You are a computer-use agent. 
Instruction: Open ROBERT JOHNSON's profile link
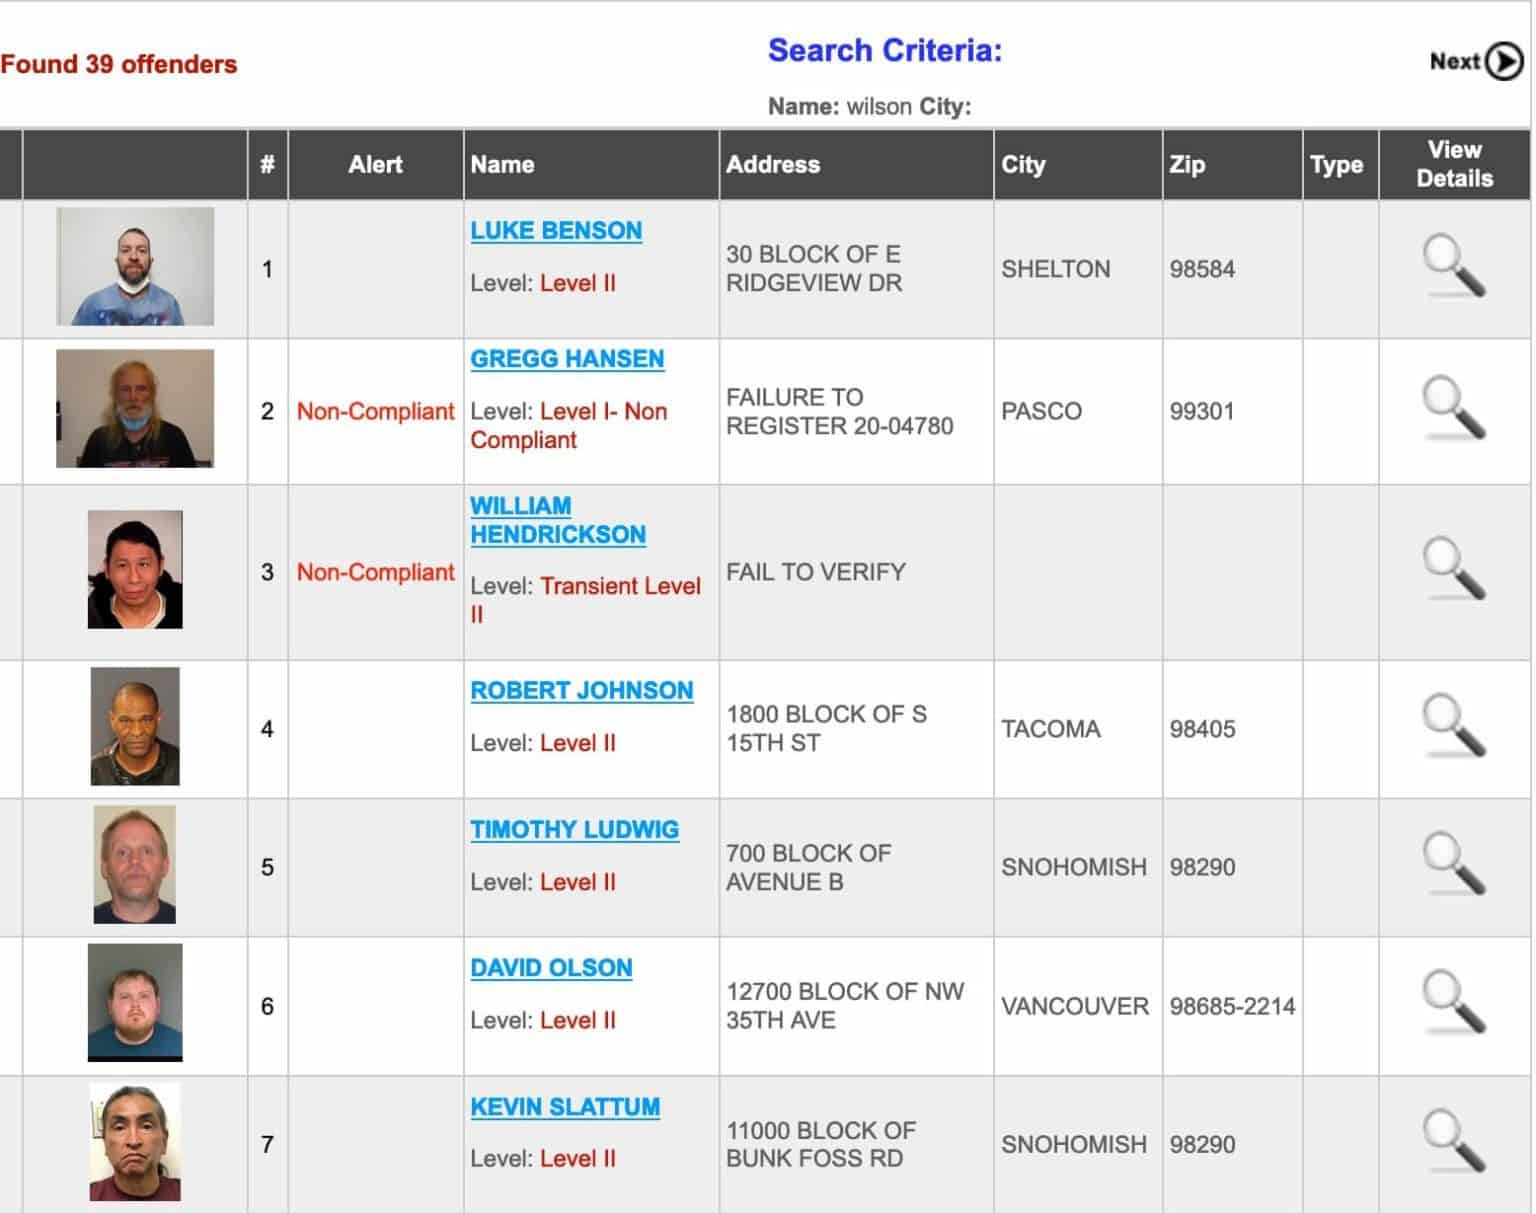(582, 690)
